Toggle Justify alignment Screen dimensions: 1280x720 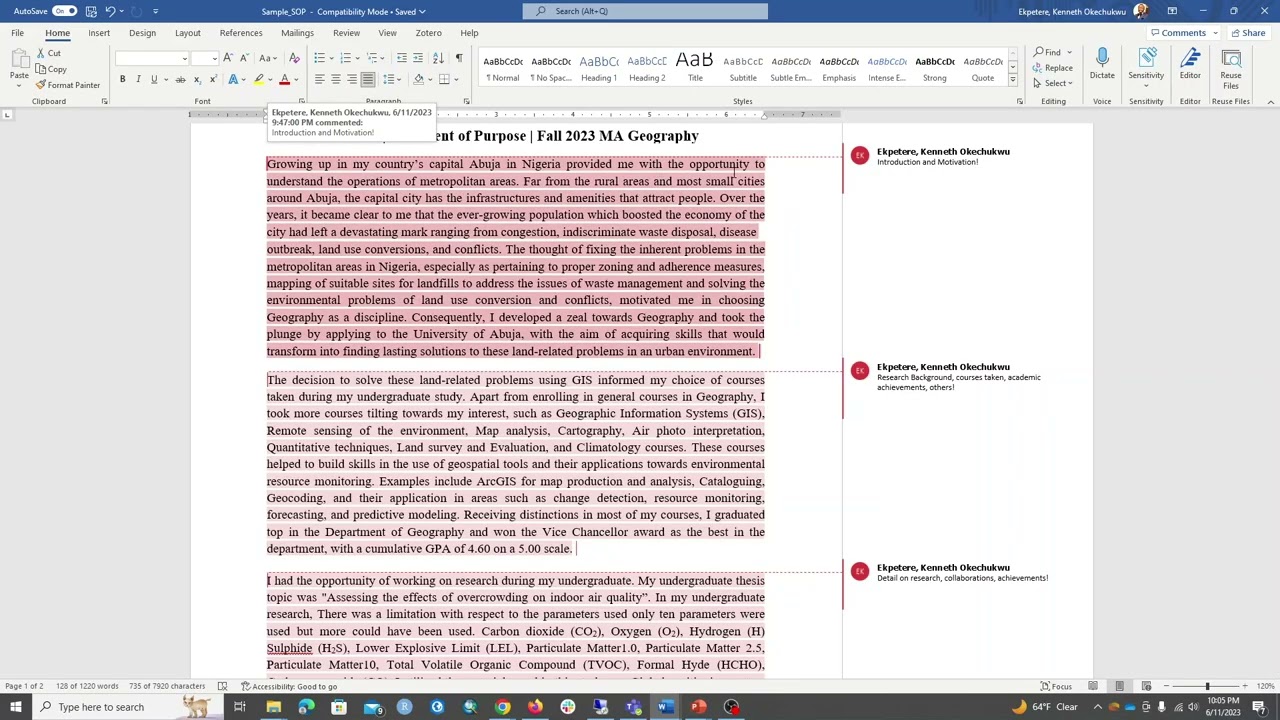click(x=368, y=79)
